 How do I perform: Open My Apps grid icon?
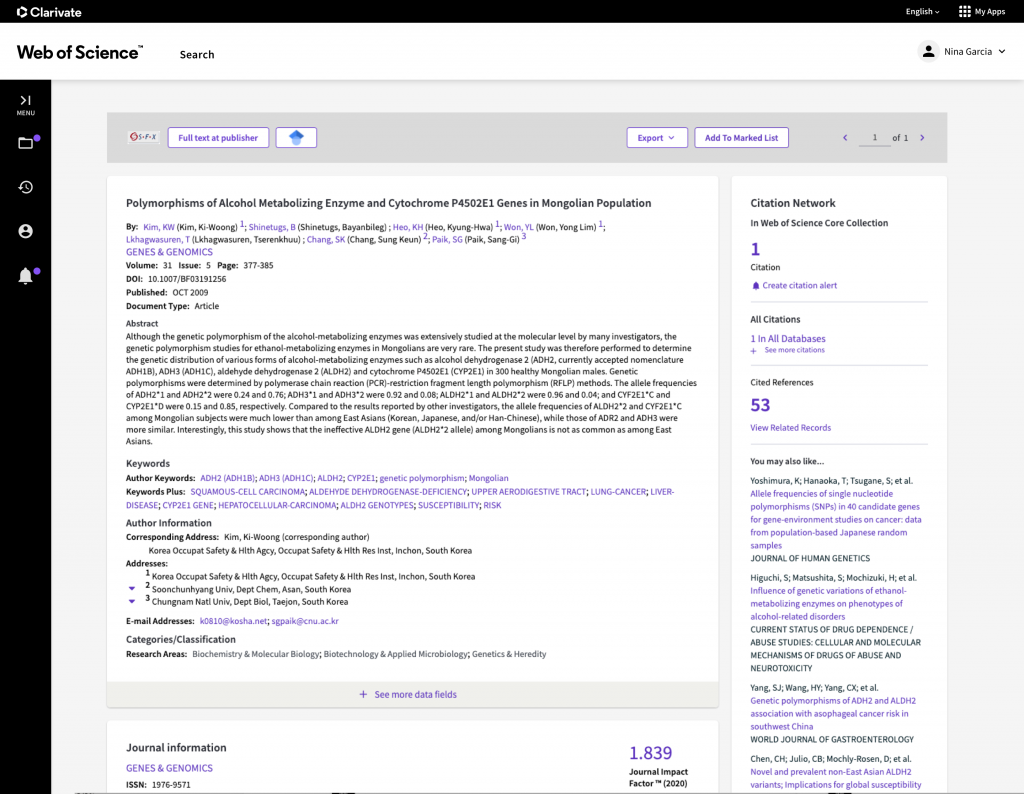coord(965,11)
